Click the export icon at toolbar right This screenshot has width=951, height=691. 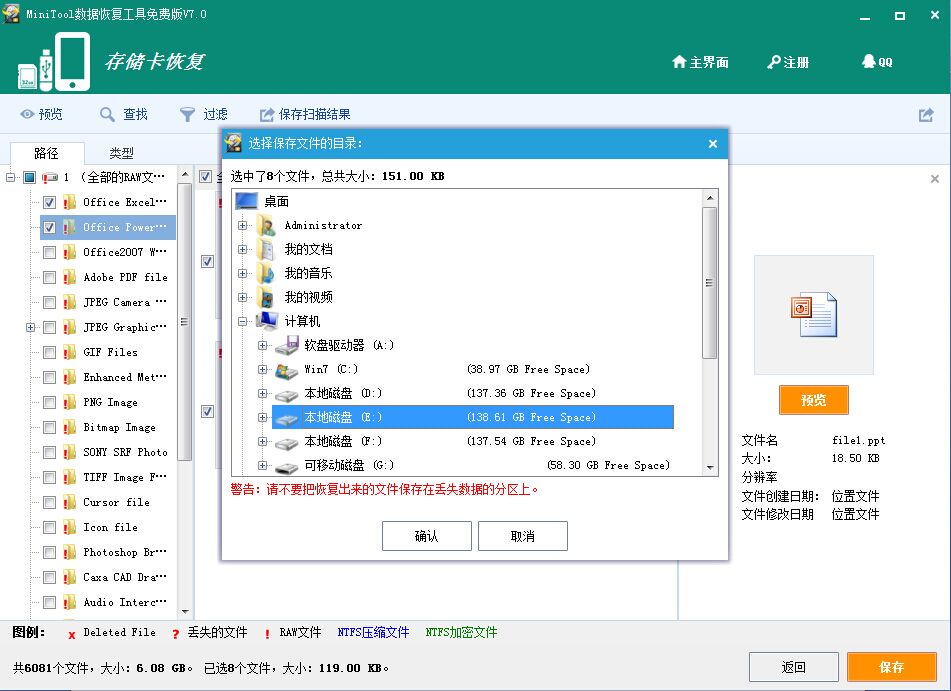[926, 115]
